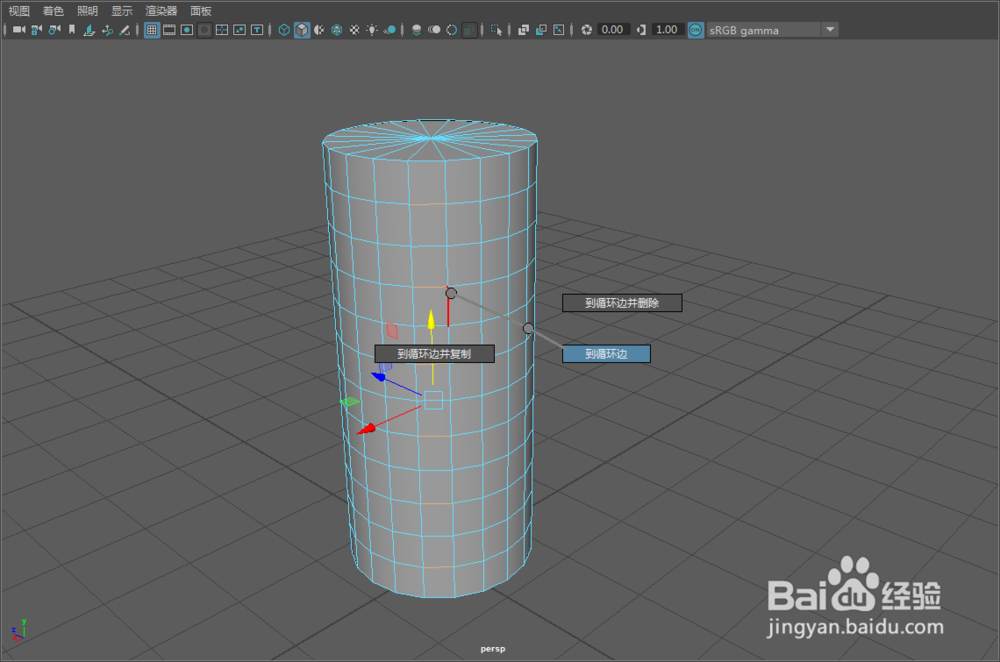Click the red plane handle of manipulator
The height and width of the screenshot is (662, 1000).
(392, 330)
